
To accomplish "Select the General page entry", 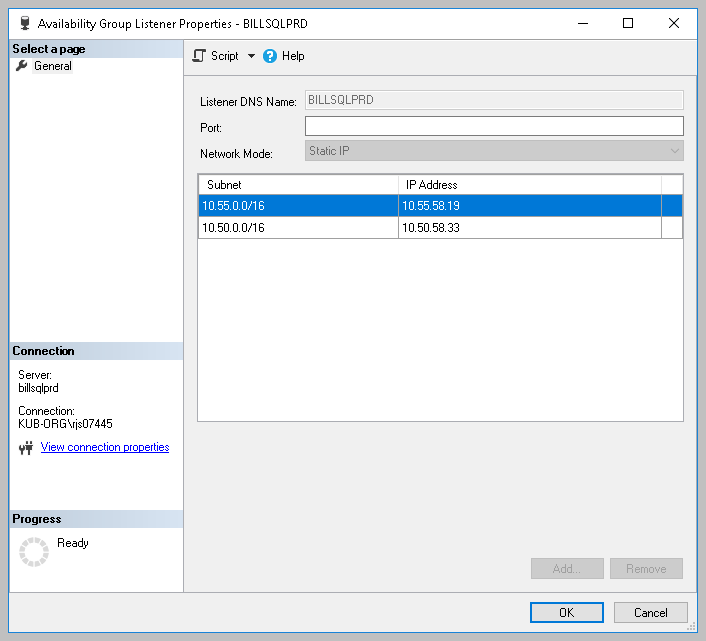I will [x=53, y=66].
